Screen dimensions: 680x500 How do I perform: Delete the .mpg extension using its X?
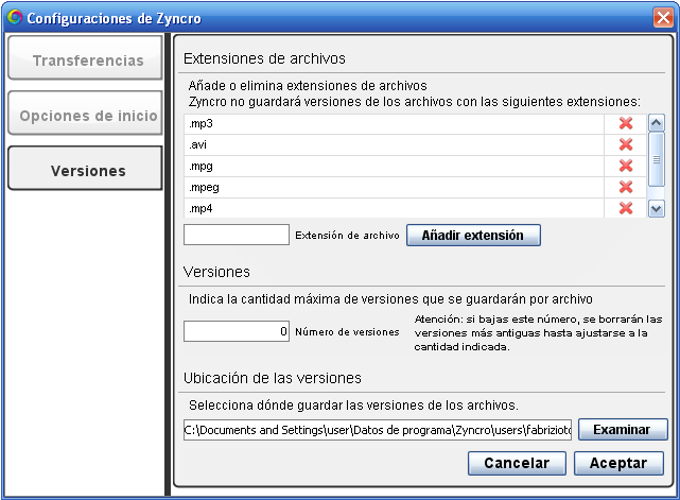click(x=625, y=166)
